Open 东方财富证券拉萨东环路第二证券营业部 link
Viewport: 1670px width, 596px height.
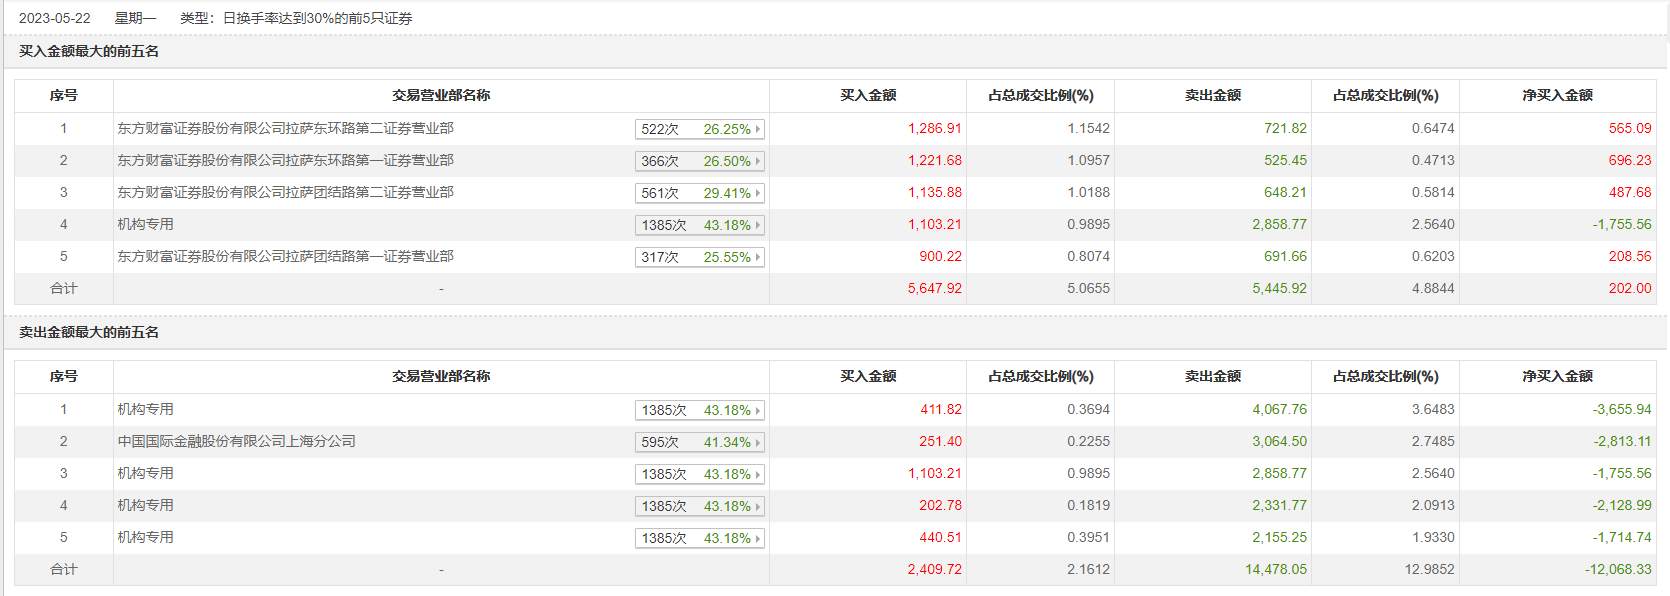point(285,128)
